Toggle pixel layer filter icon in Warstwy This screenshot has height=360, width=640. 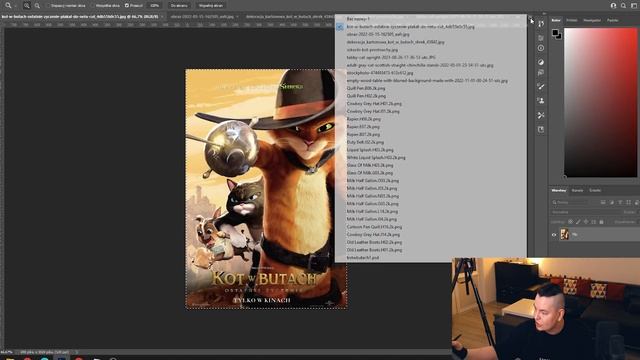pos(603,202)
